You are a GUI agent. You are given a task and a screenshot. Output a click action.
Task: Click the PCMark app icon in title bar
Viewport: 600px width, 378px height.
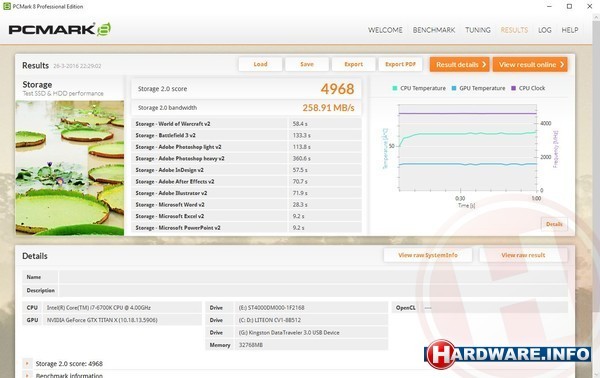(x=7, y=6)
